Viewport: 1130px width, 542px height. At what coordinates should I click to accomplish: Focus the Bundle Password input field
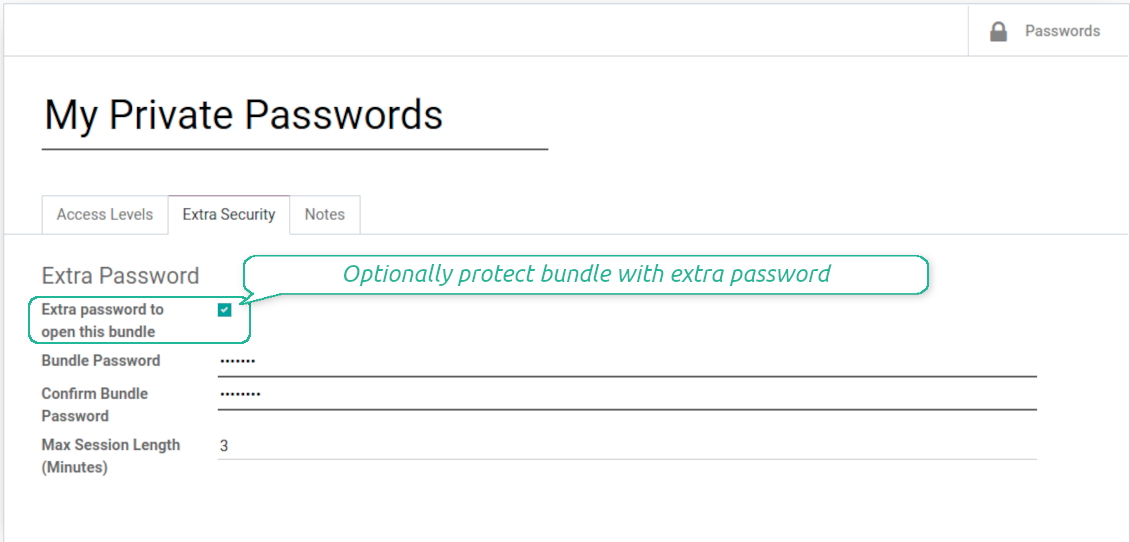click(x=626, y=360)
